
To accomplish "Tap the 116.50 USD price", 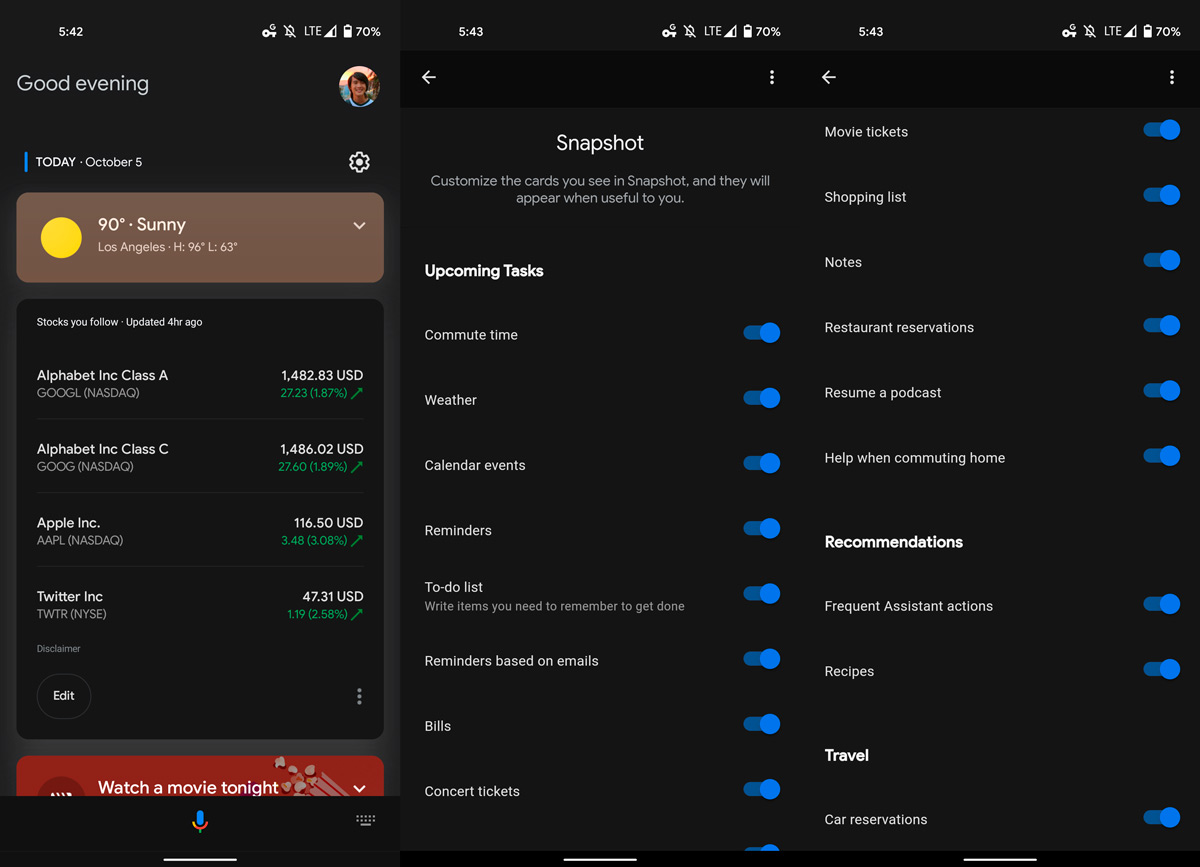I will 329,523.
